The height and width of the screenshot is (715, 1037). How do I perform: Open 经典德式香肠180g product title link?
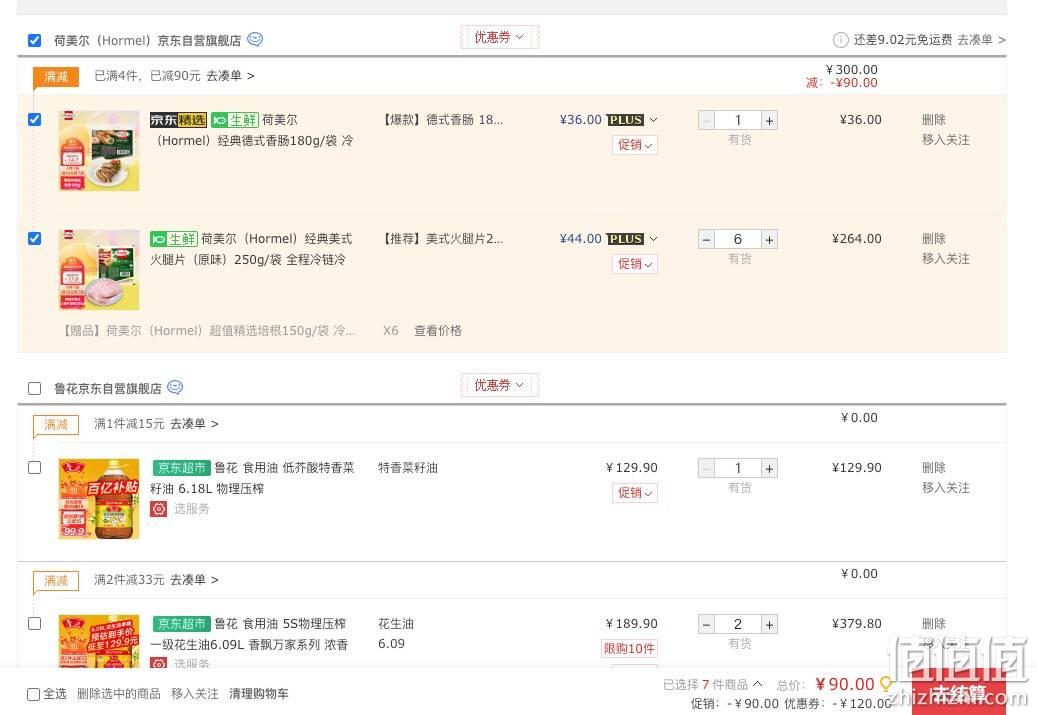(252, 130)
